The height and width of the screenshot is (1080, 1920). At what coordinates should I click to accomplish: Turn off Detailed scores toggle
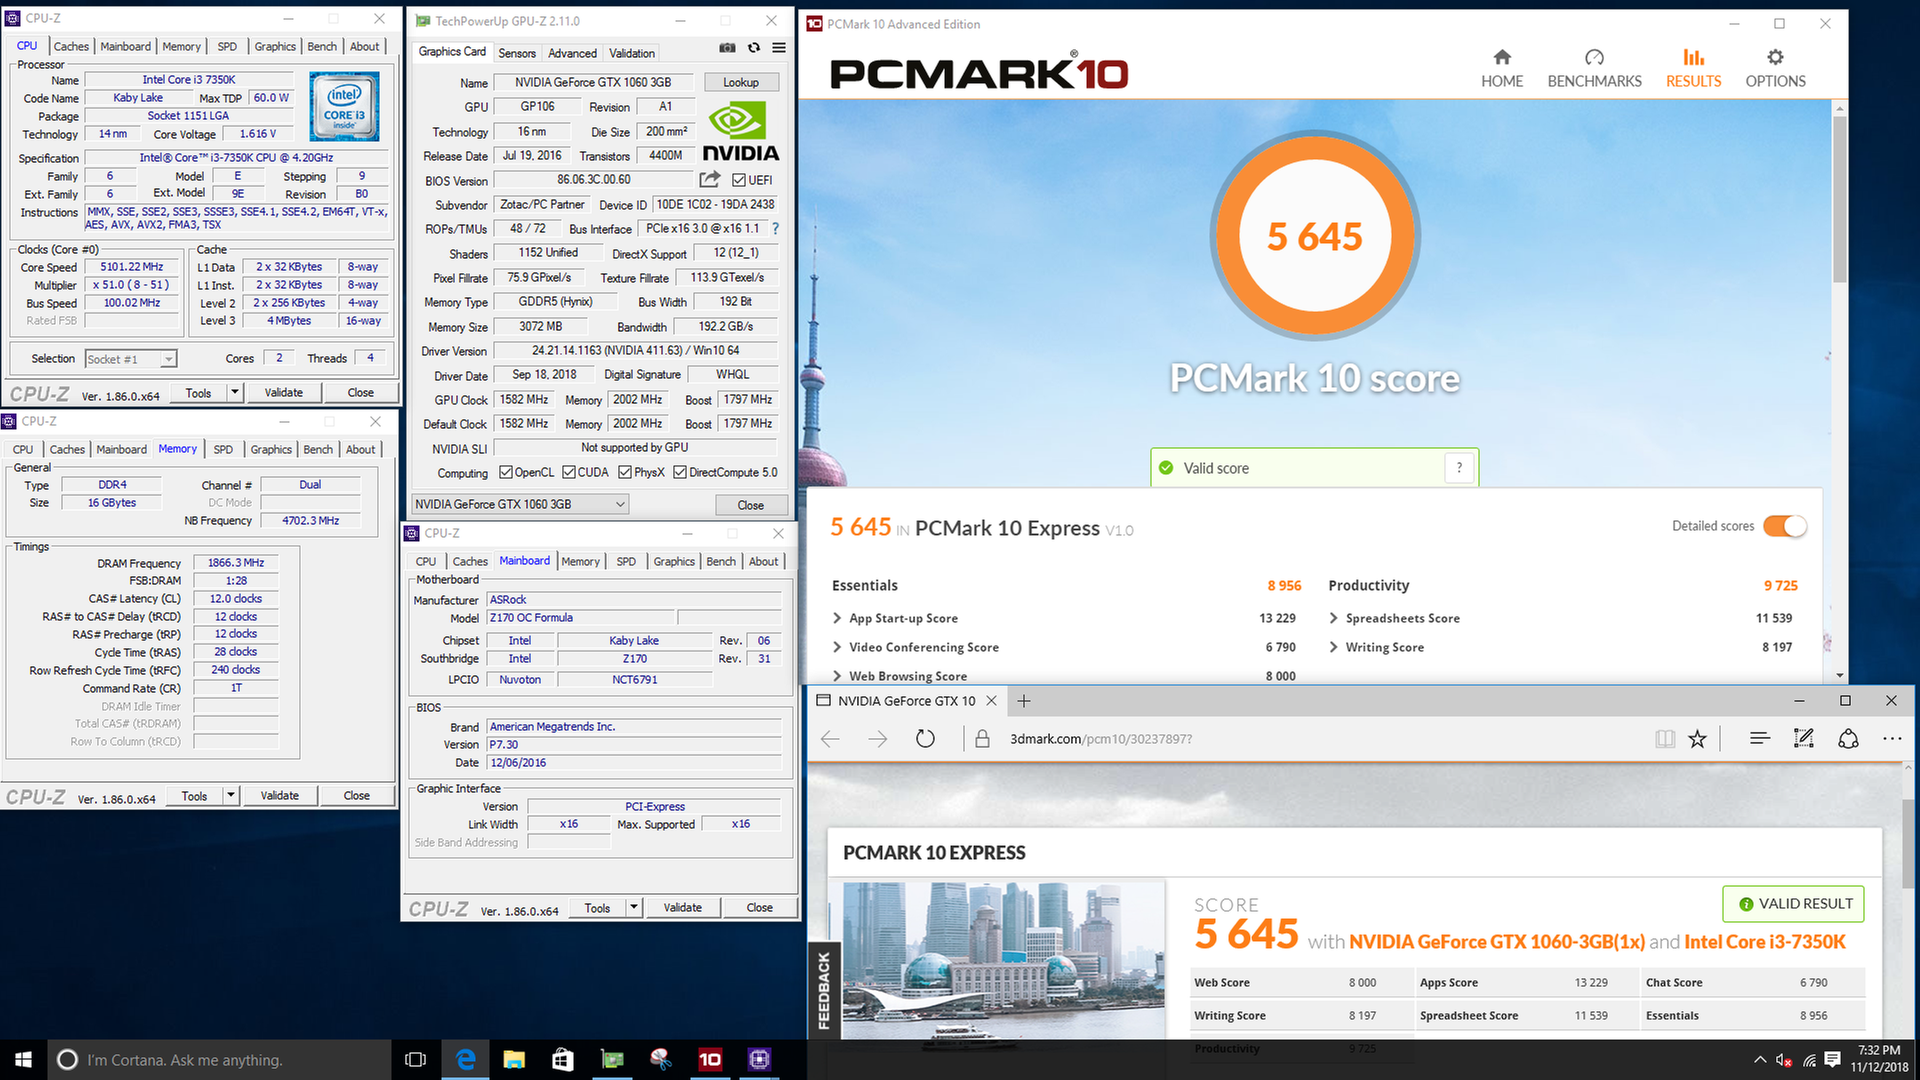coord(1785,526)
